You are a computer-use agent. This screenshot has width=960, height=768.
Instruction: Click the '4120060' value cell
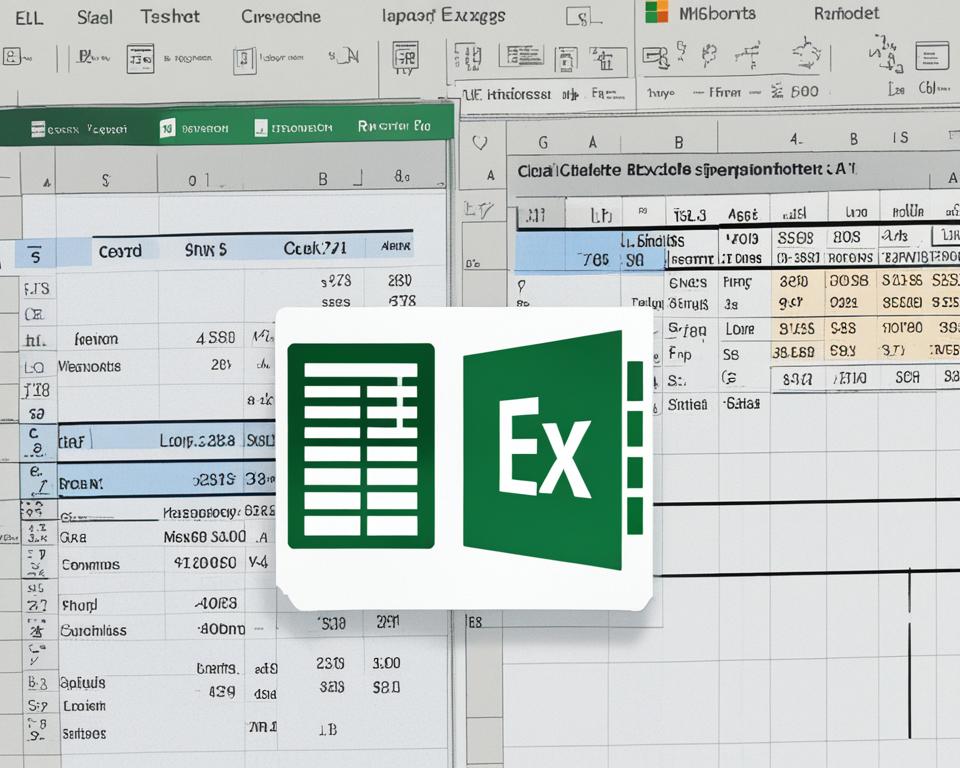pos(205,562)
